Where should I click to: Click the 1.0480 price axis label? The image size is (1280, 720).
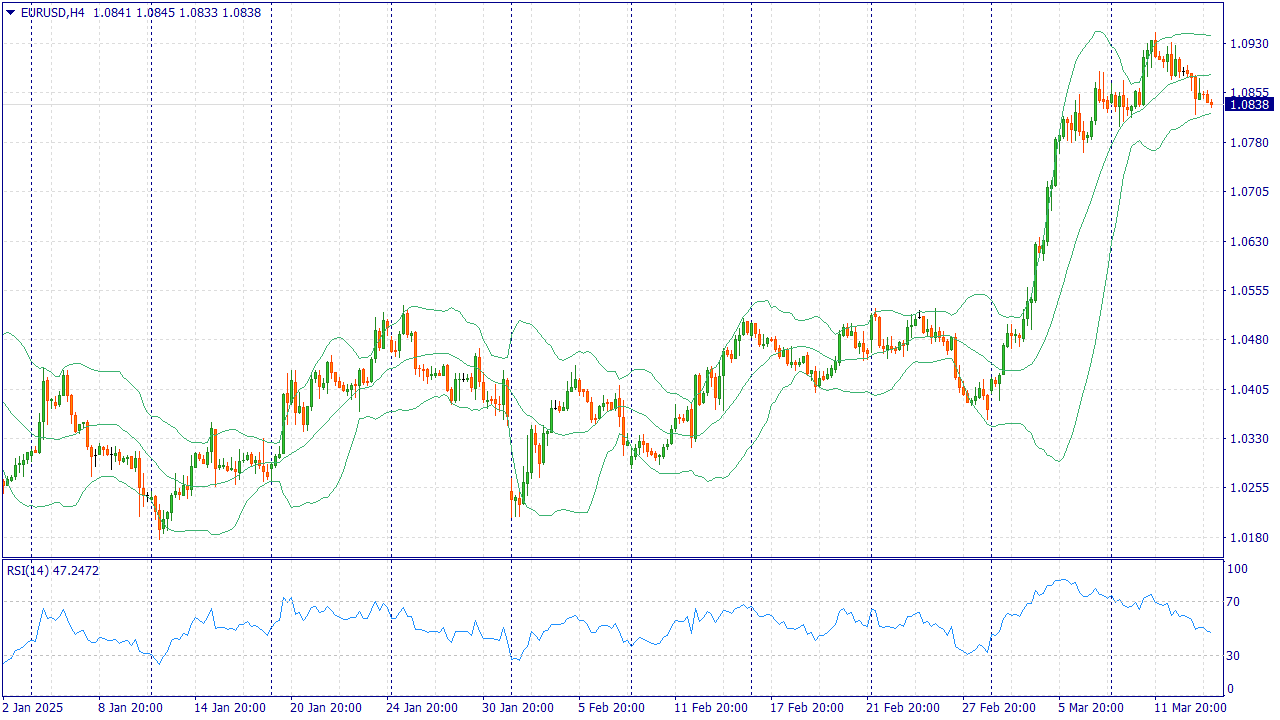tap(1249, 340)
